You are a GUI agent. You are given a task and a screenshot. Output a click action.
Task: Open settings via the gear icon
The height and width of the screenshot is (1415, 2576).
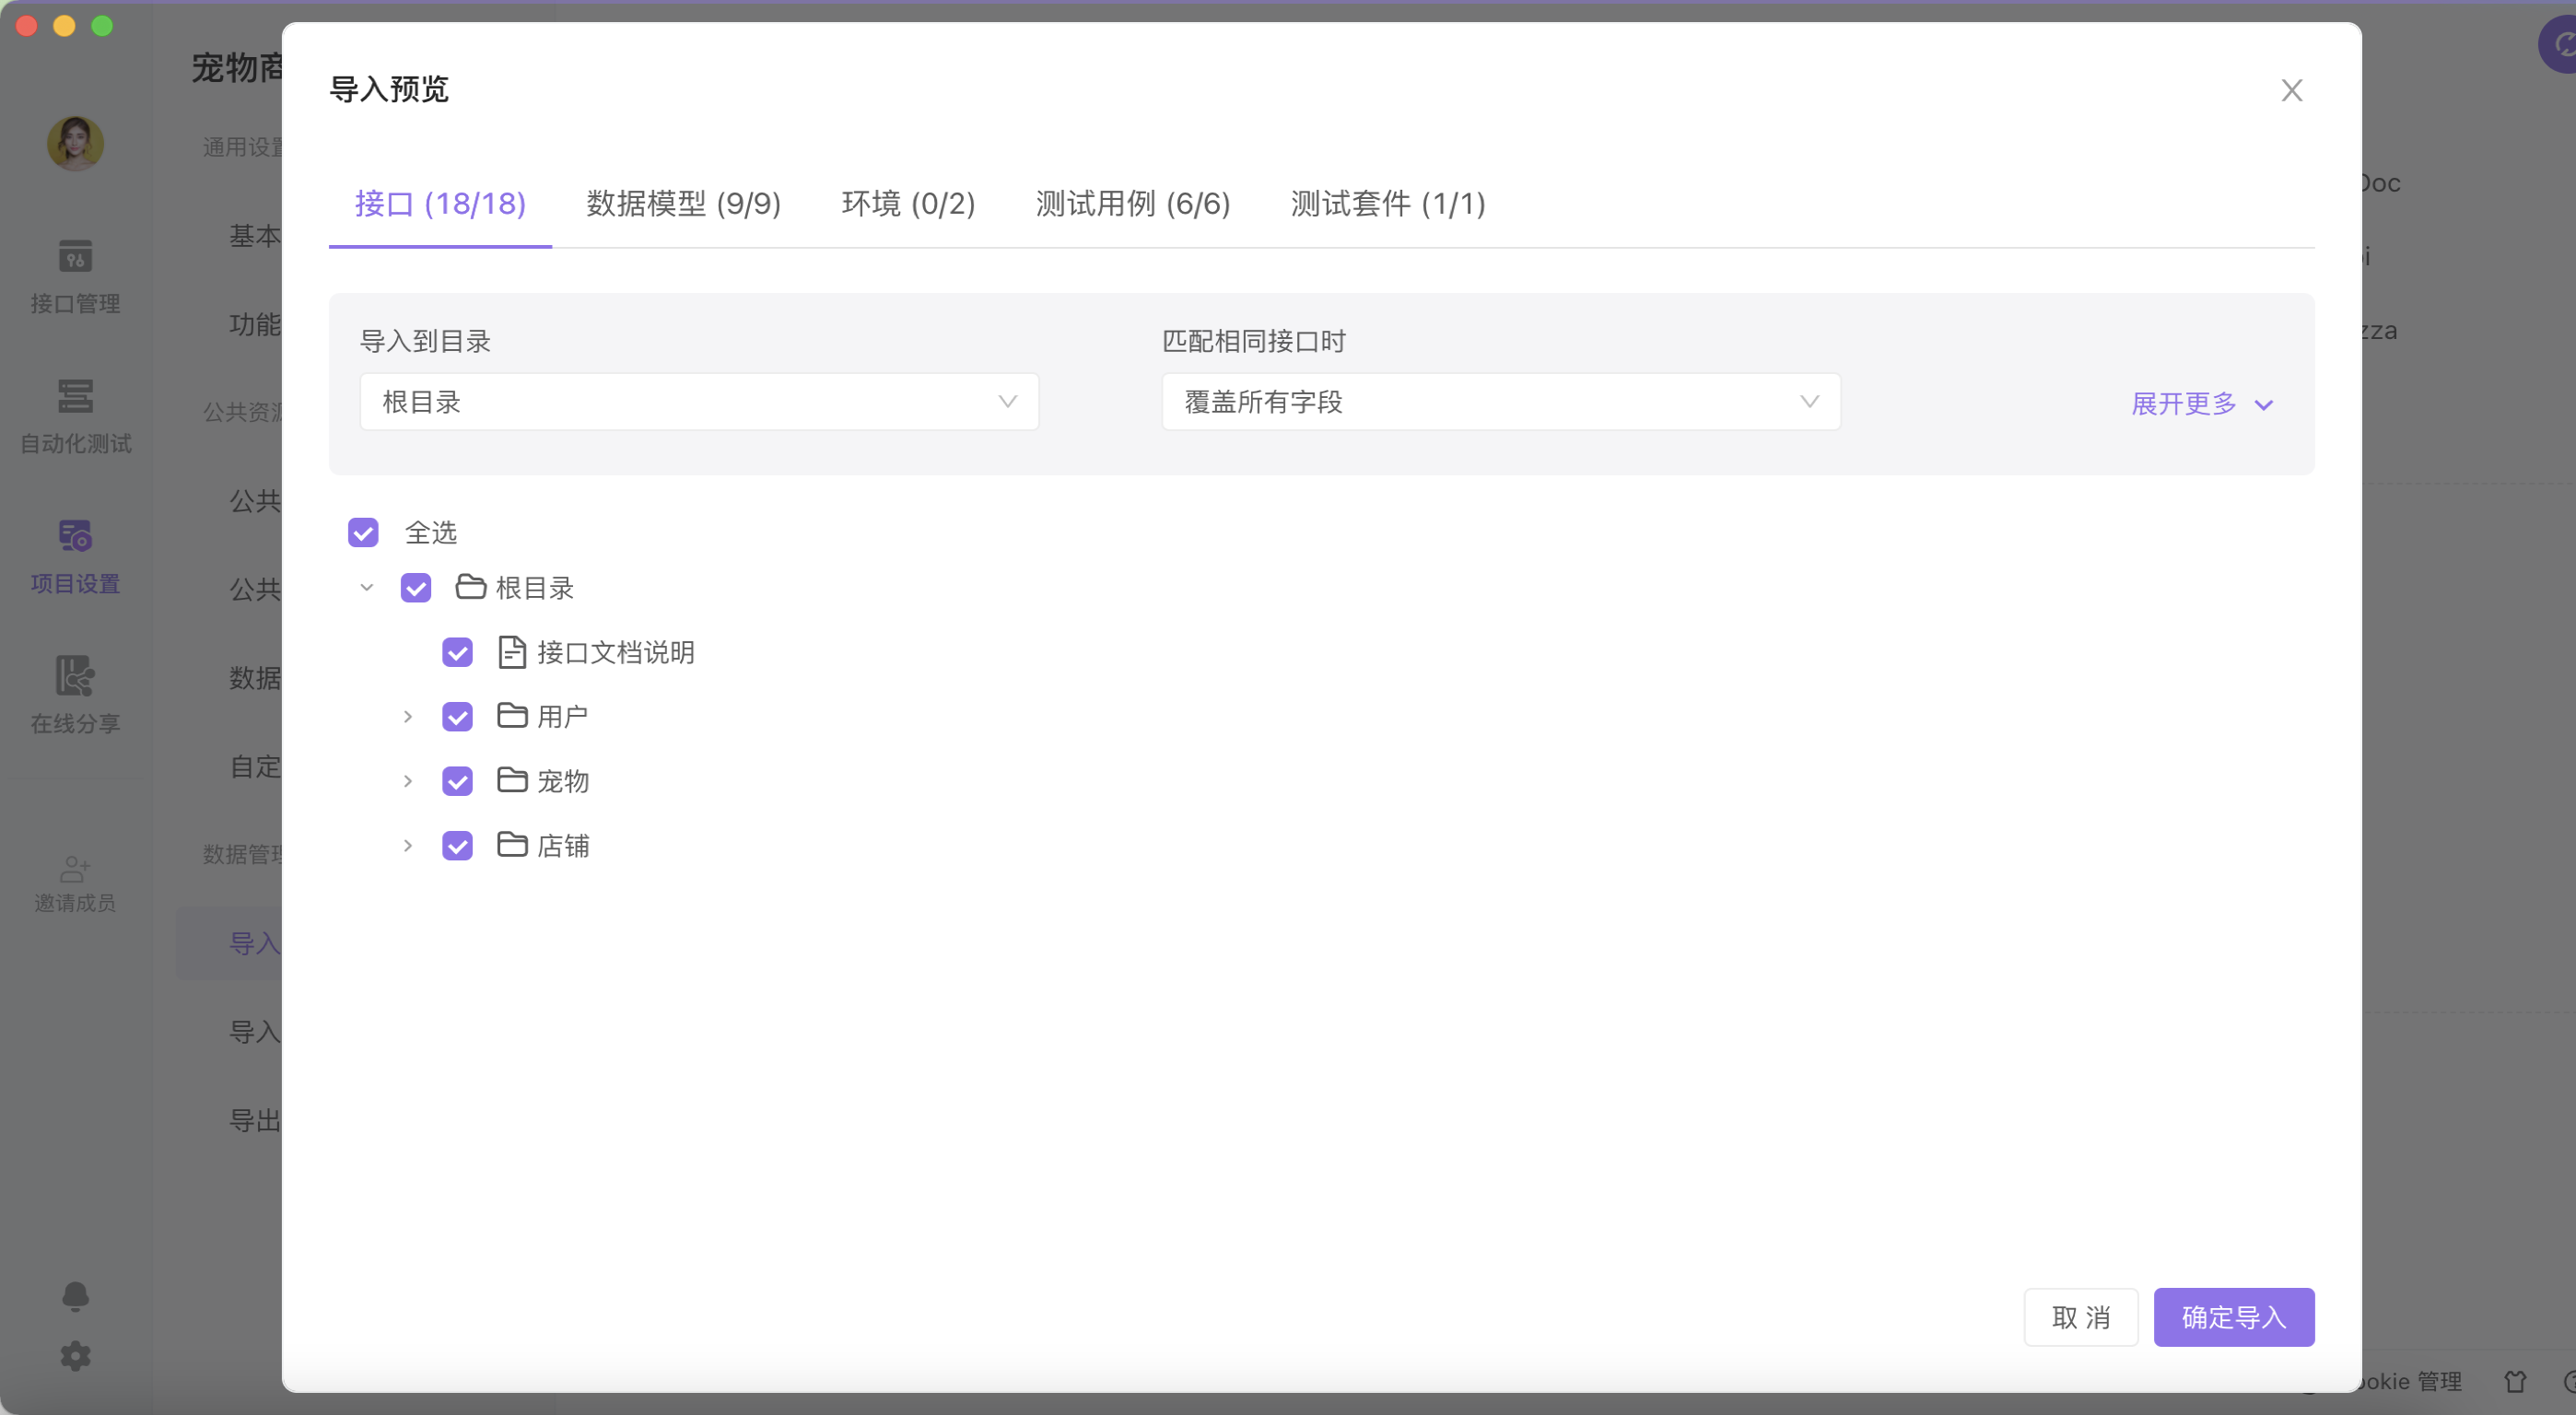75,1356
